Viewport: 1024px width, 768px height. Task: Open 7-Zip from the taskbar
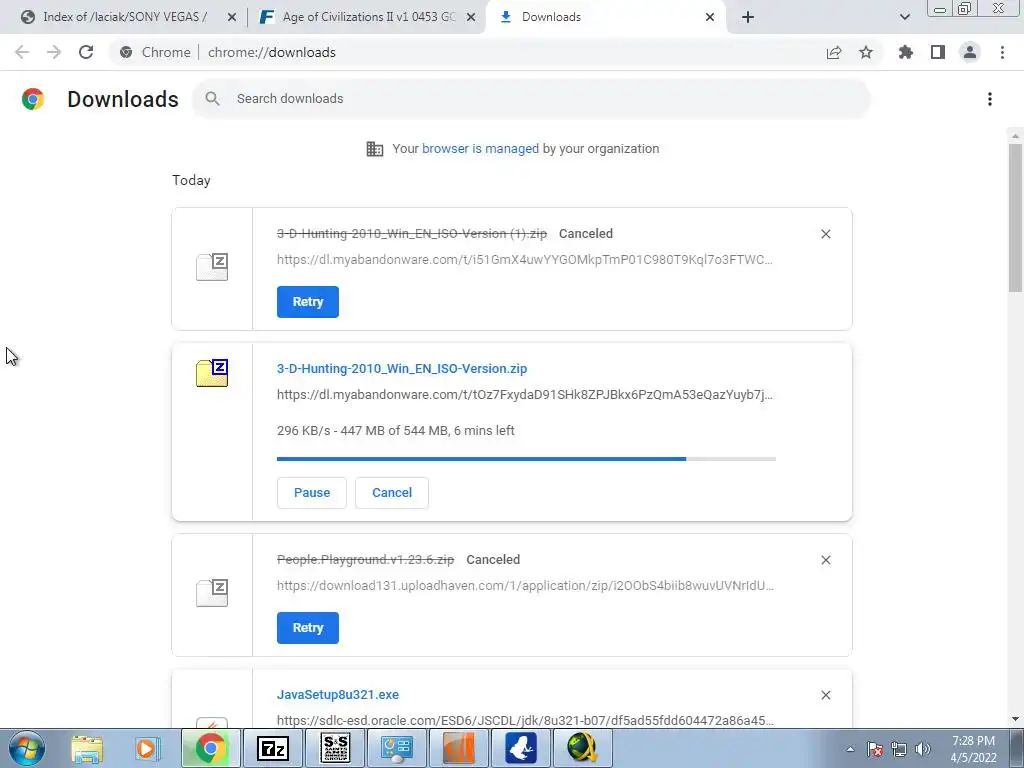pos(273,748)
